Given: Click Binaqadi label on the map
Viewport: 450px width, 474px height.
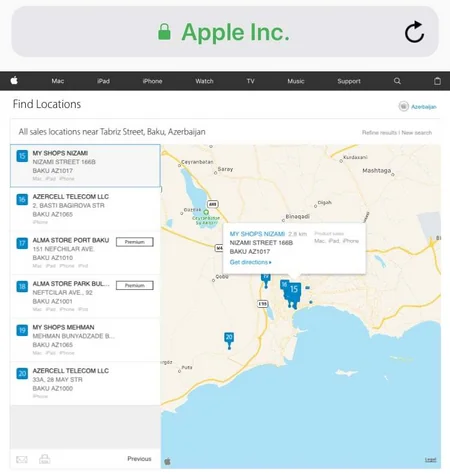Looking at the screenshot, I should coord(297,216).
